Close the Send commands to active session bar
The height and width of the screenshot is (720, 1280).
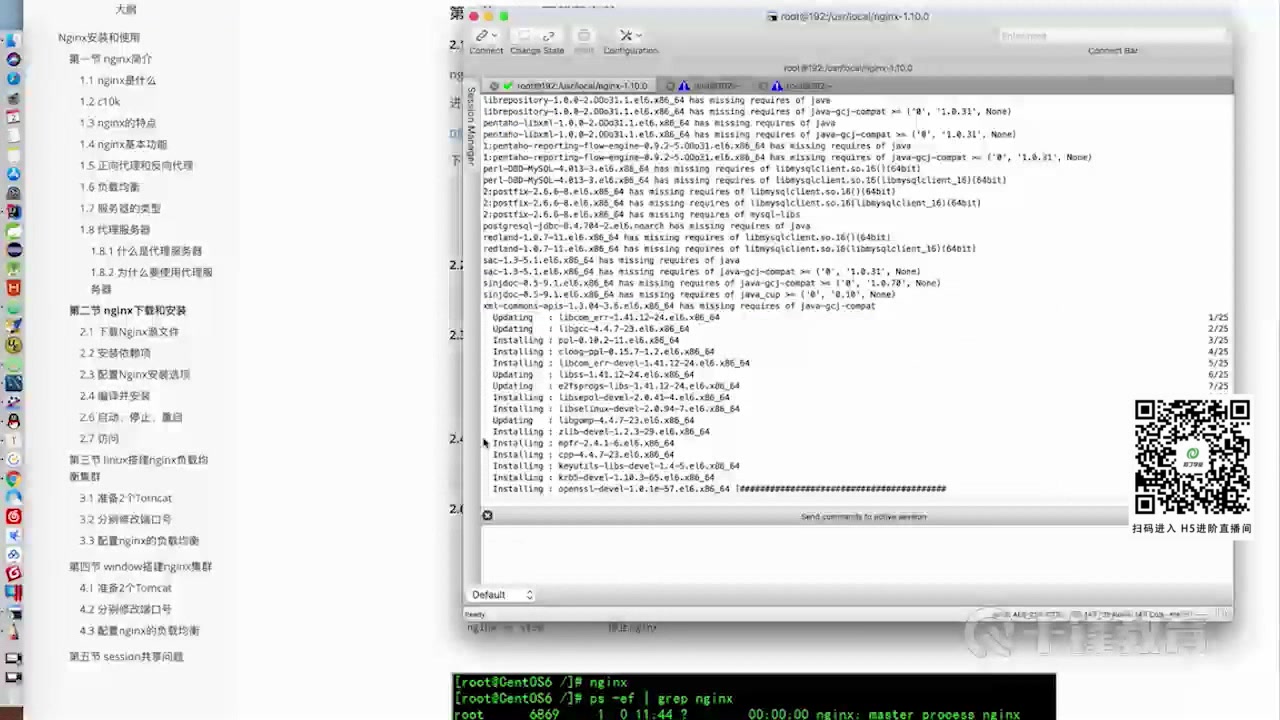tap(487, 516)
